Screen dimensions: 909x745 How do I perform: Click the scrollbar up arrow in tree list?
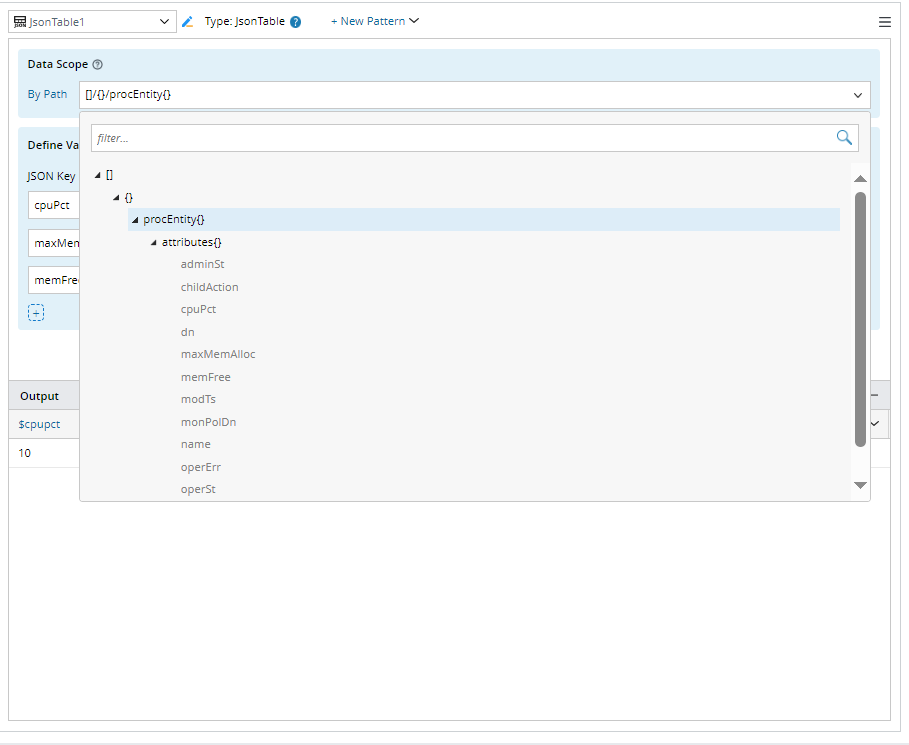tap(860, 178)
